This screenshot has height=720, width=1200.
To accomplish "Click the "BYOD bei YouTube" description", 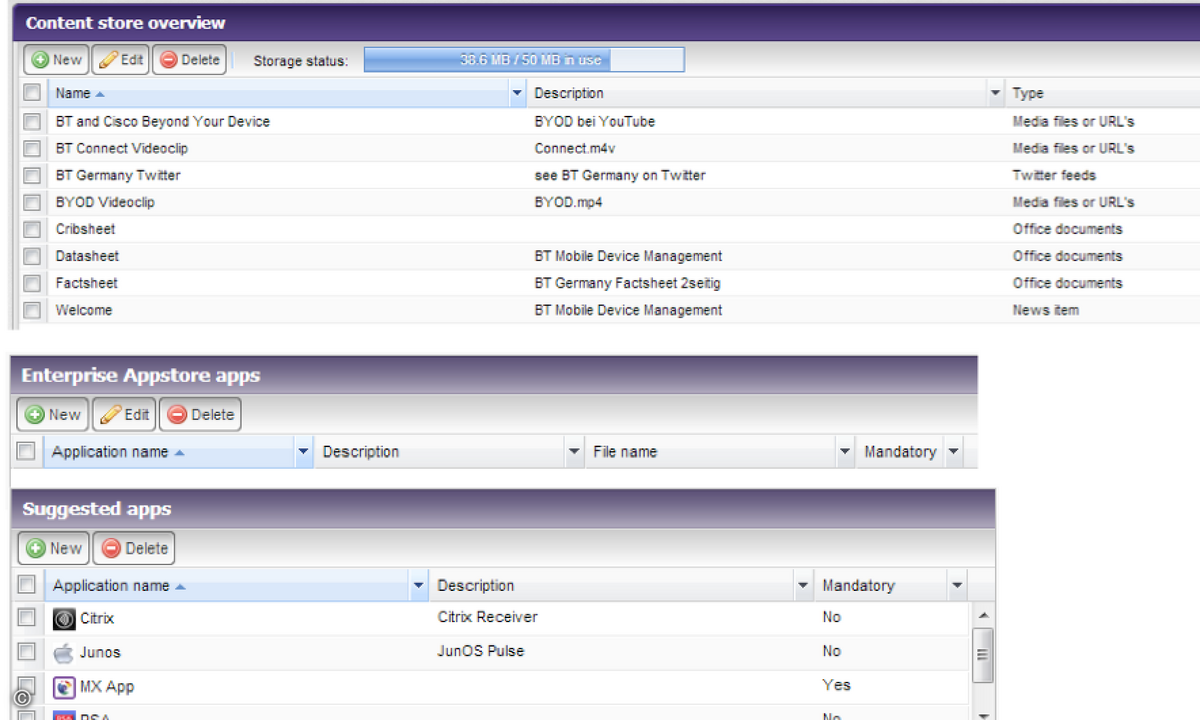I will (x=595, y=121).
